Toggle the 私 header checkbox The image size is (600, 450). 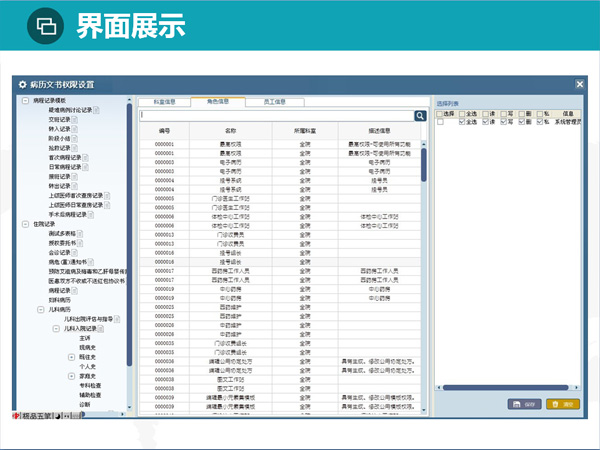[x=540, y=114]
